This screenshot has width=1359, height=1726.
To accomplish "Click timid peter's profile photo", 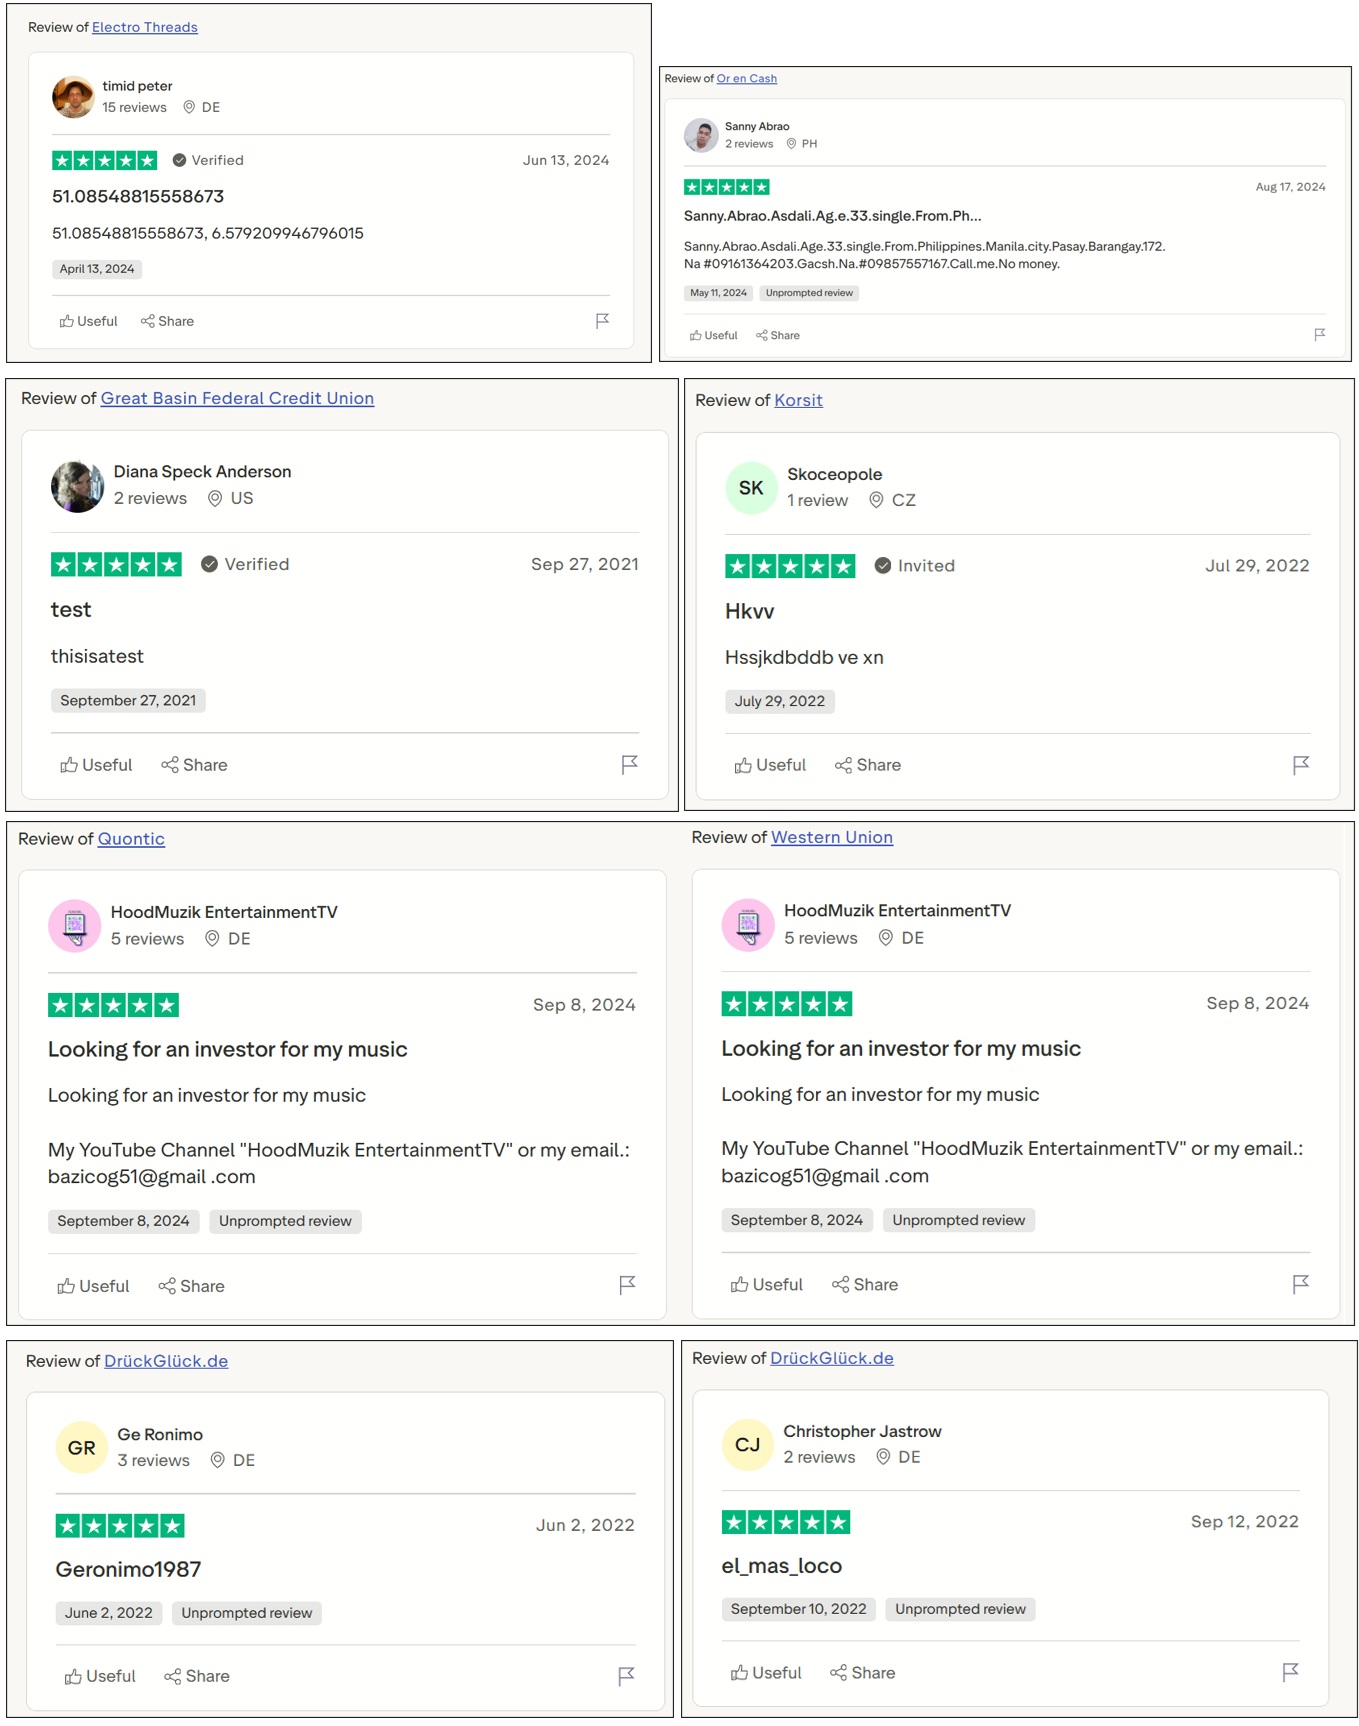I will (73, 97).
